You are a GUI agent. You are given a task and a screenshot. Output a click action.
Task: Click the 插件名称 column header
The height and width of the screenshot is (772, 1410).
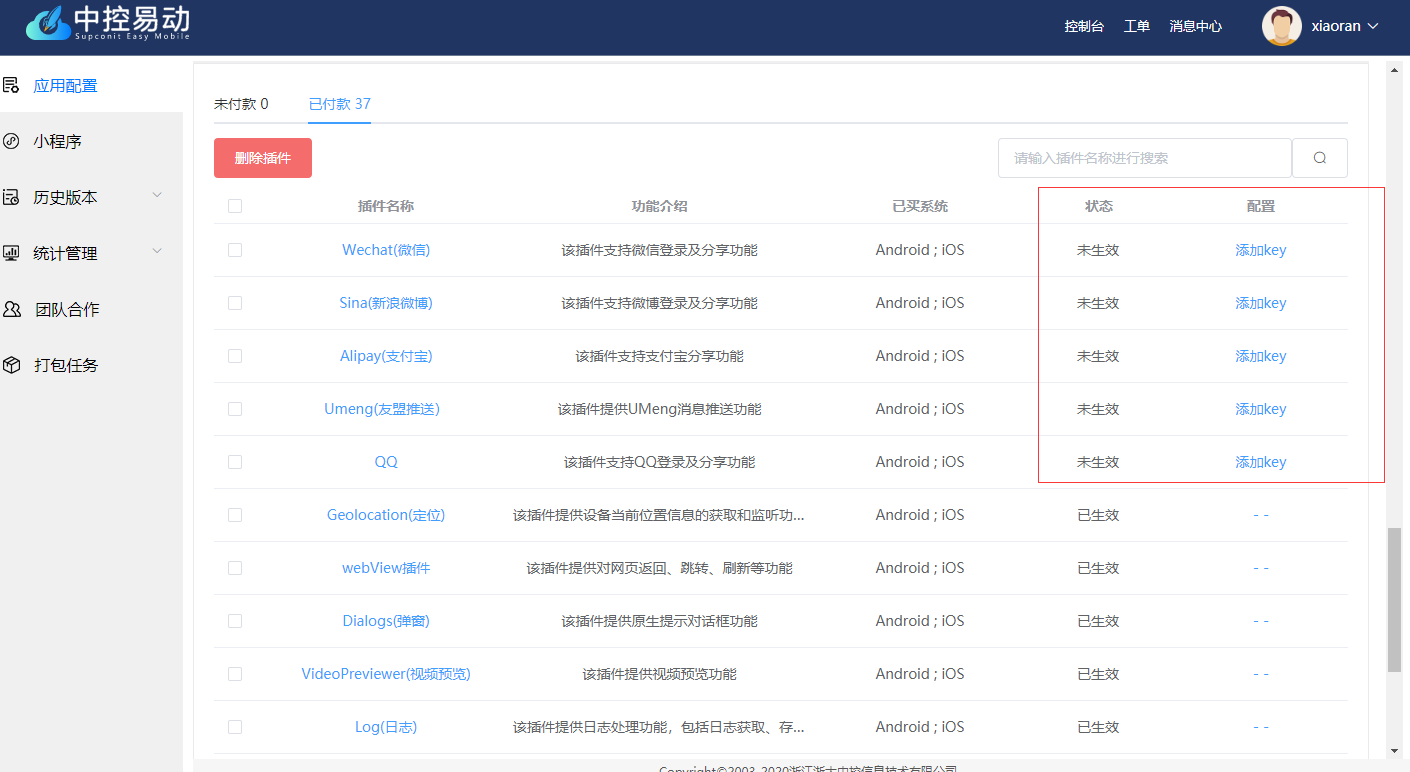pyautogui.click(x=386, y=206)
